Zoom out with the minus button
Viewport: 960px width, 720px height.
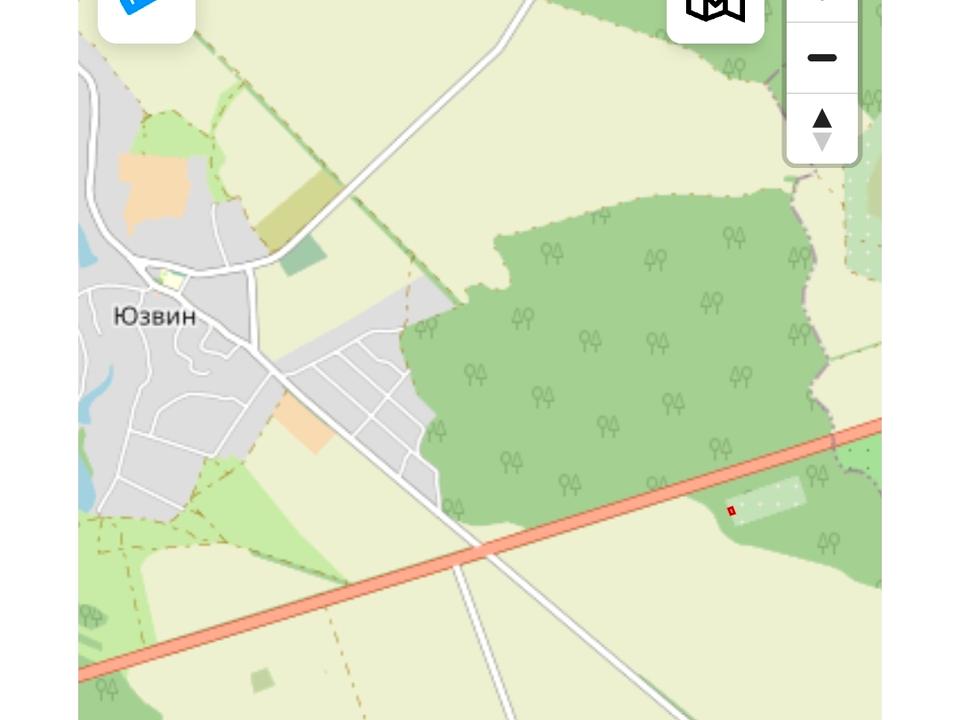[822, 58]
